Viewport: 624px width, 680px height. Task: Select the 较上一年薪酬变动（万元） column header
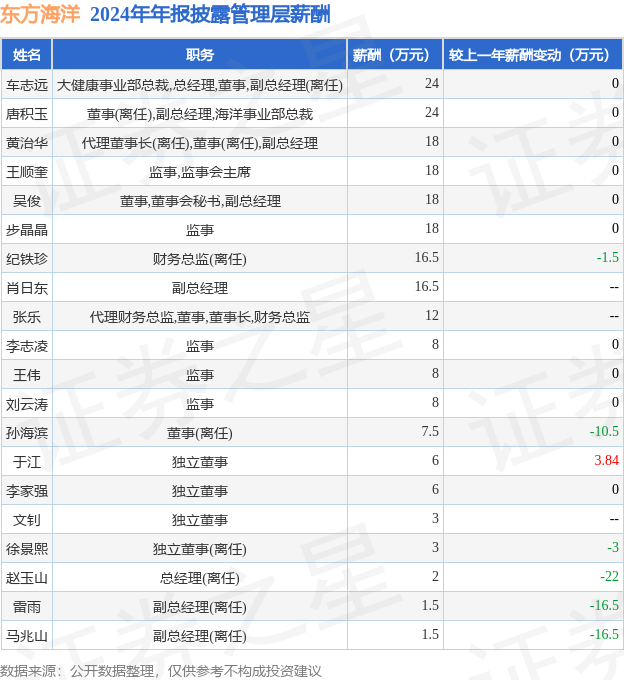coord(533,55)
